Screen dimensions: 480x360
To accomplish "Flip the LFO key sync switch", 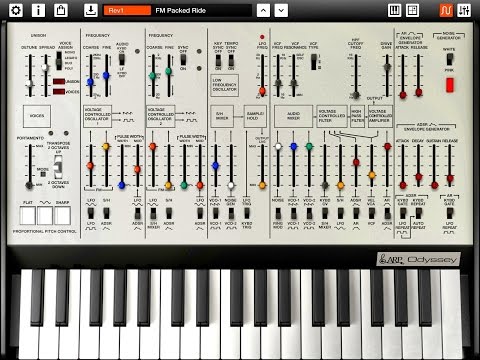I will tap(218, 61).
